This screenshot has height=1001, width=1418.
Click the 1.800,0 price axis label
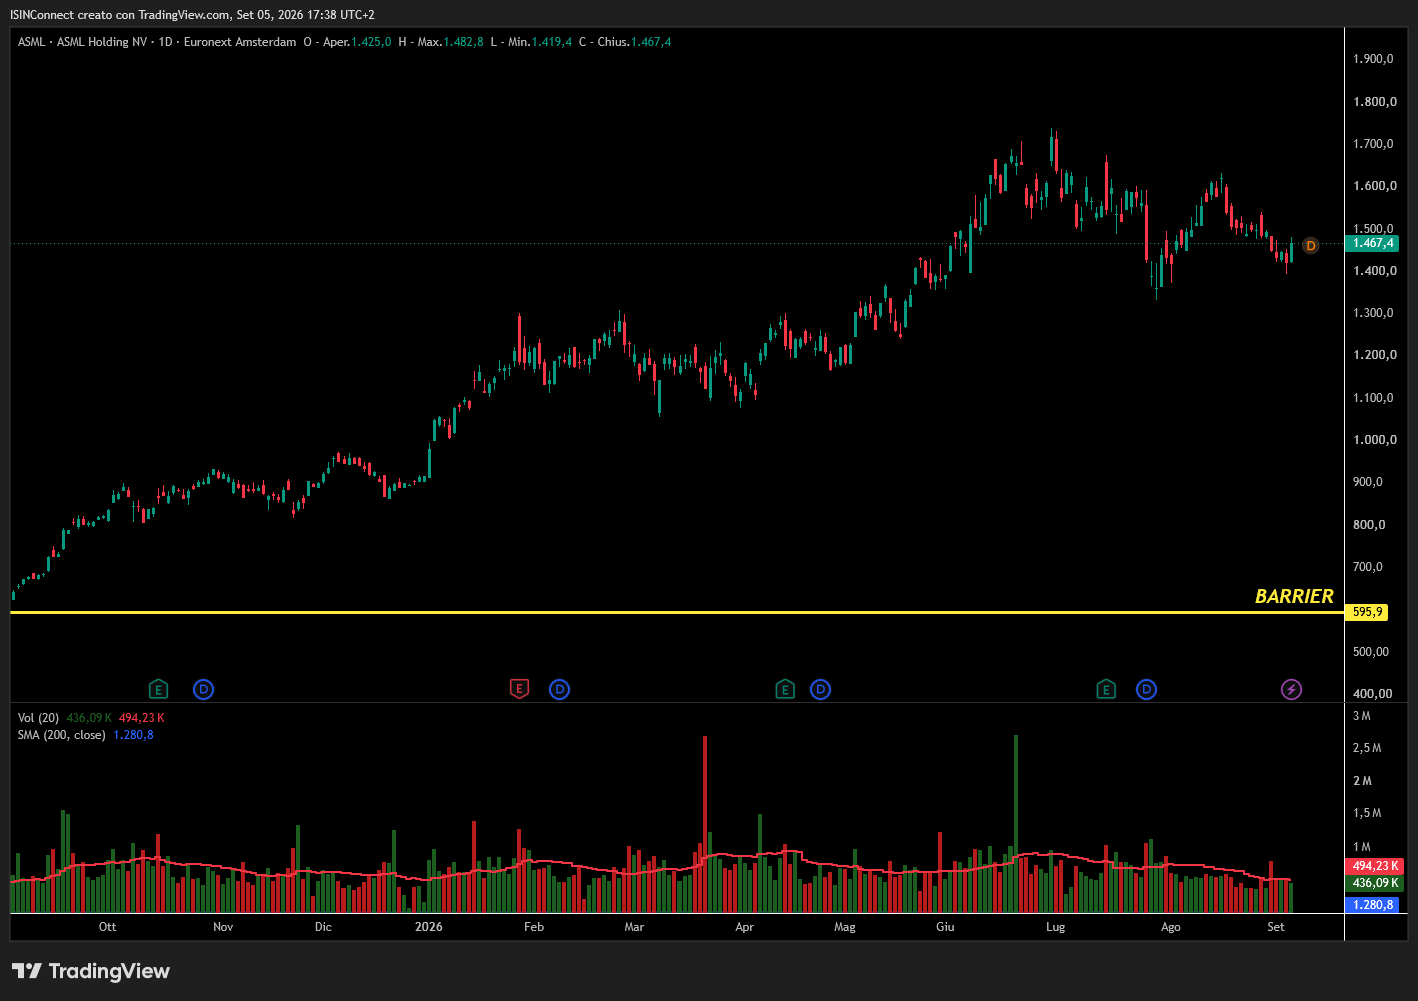pyautogui.click(x=1375, y=102)
